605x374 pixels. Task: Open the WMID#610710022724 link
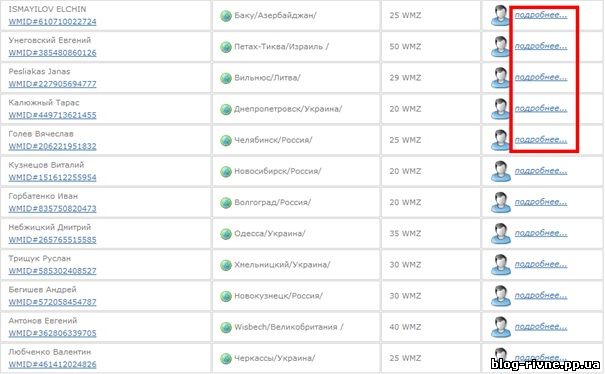[52, 22]
